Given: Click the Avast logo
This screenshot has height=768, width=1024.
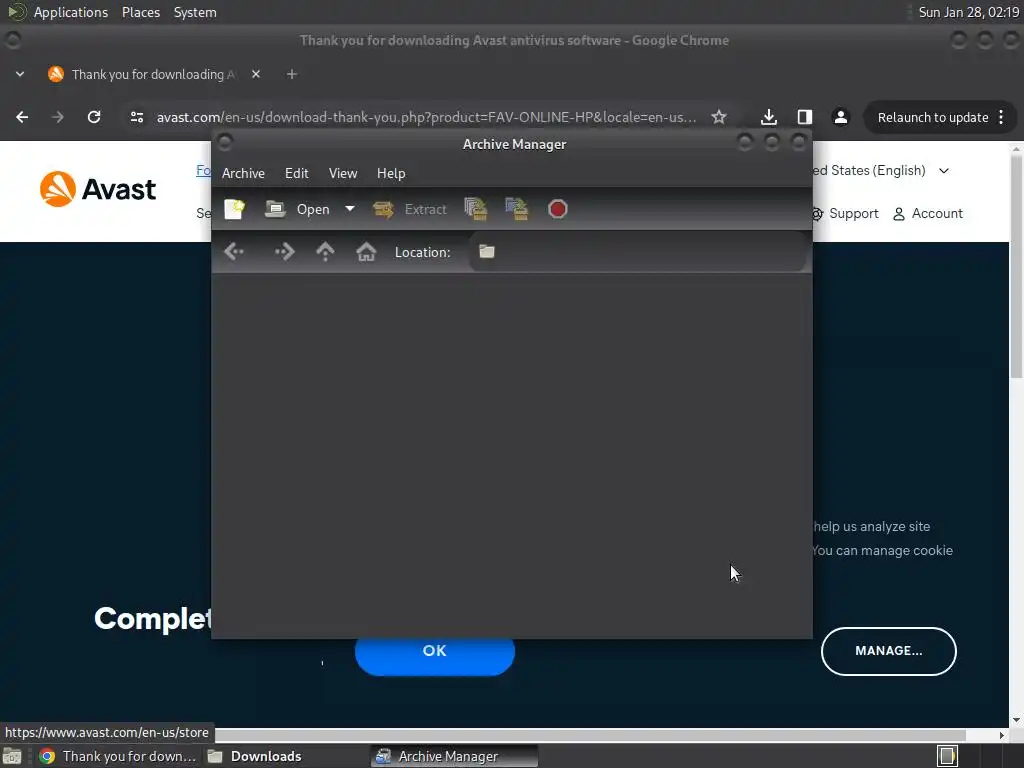Looking at the screenshot, I should [98, 189].
